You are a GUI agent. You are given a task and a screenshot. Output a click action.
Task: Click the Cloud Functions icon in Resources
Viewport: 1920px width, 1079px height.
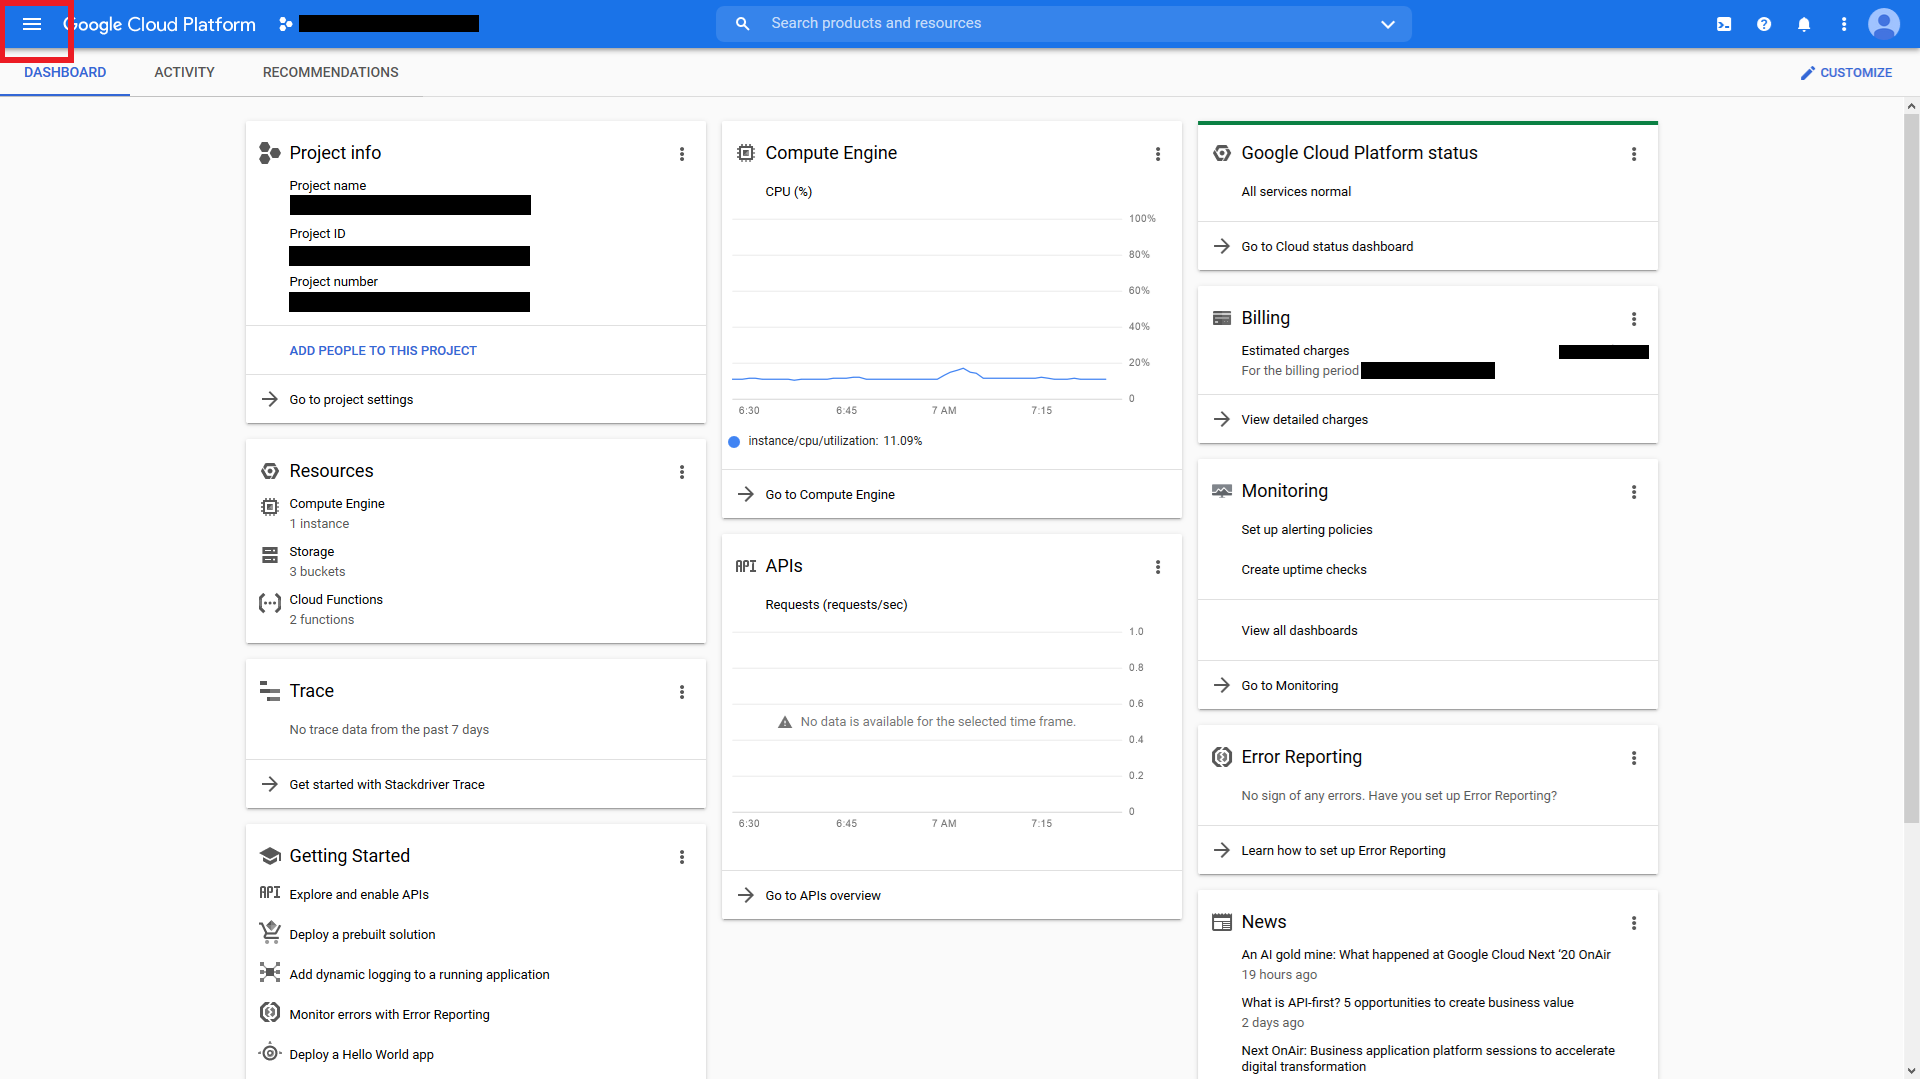click(x=270, y=603)
